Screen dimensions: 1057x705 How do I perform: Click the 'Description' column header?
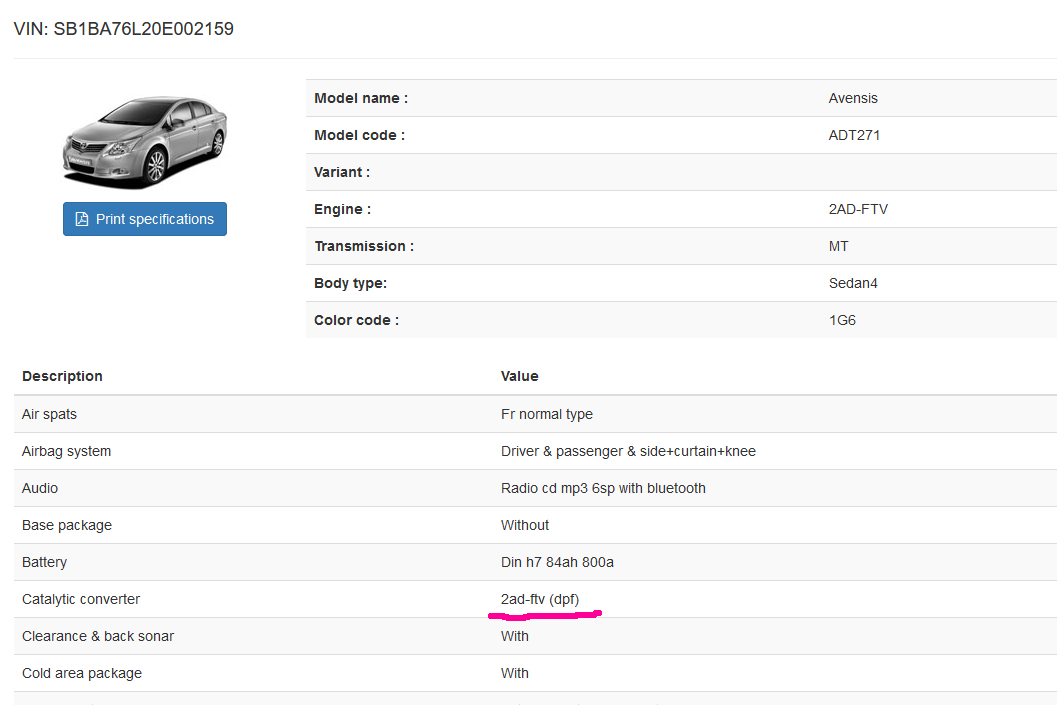tap(62, 376)
